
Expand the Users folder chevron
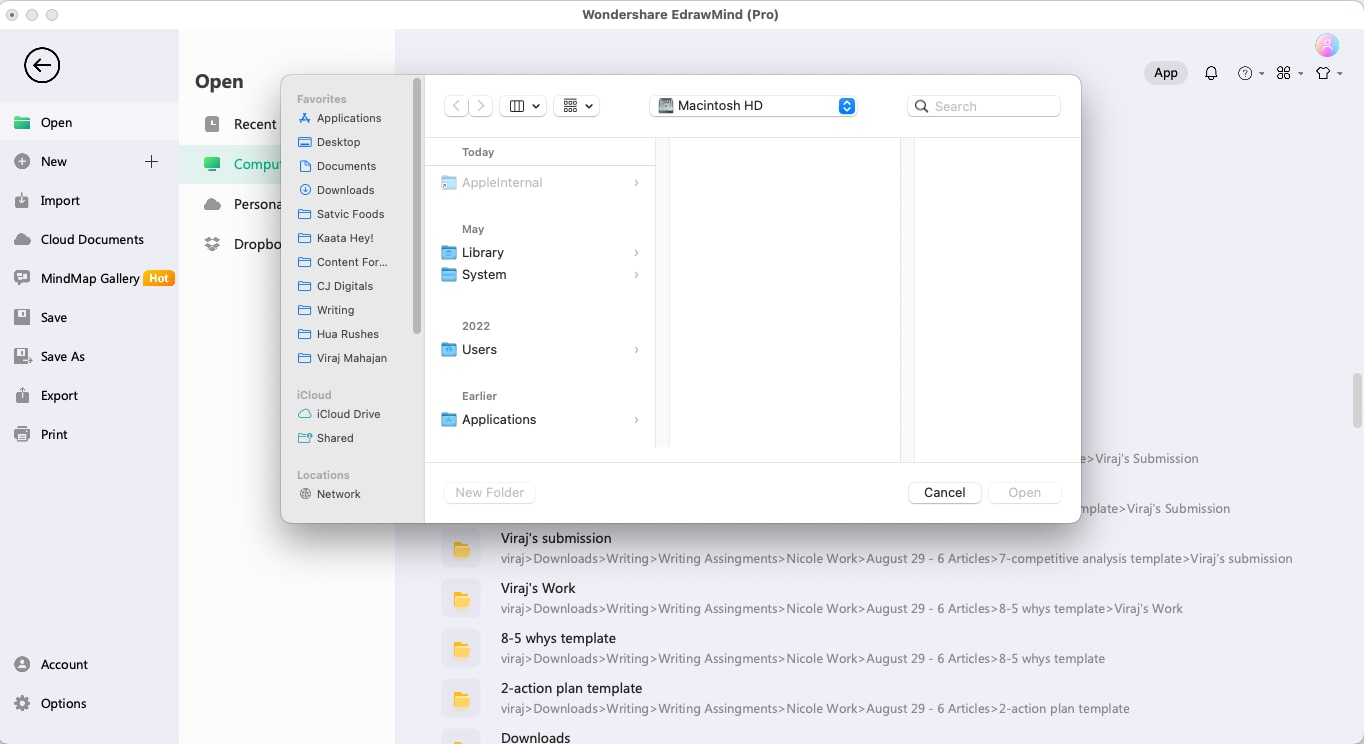636,350
